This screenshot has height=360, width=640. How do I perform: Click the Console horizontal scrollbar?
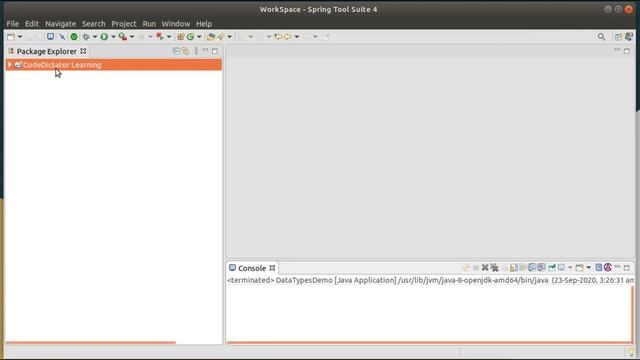pos(428,342)
